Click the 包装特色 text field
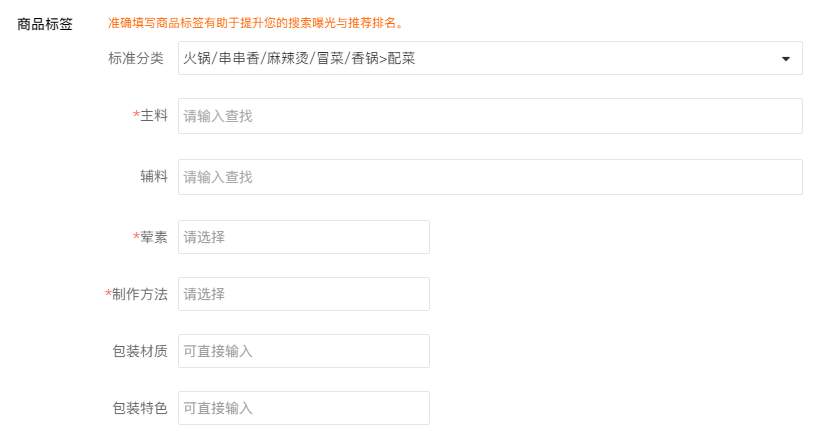 point(304,408)
